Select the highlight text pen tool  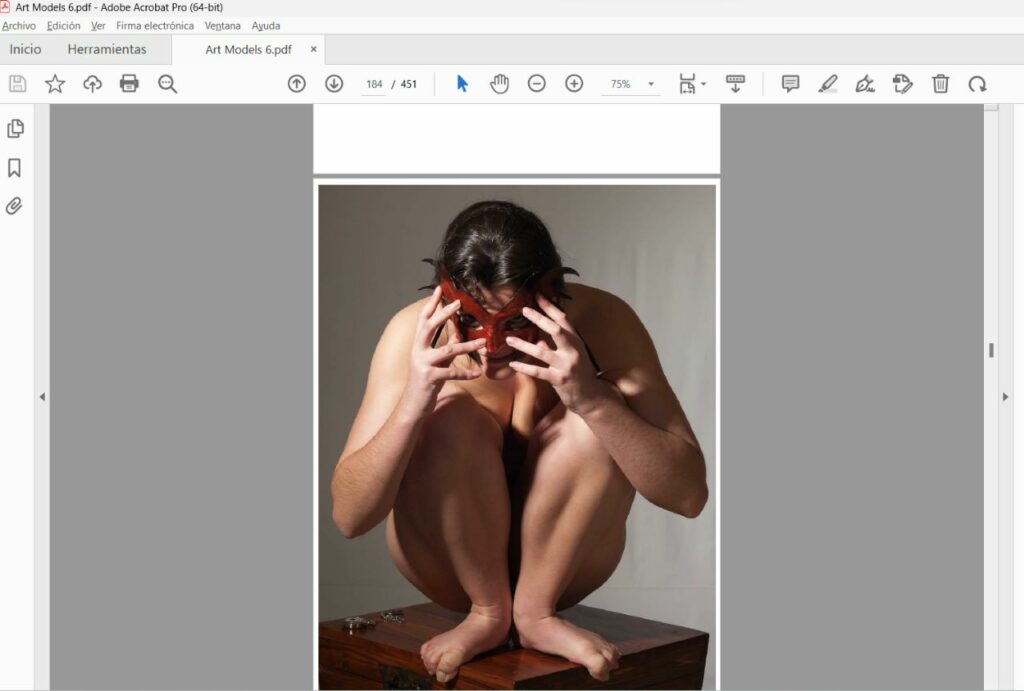point(827,84)
